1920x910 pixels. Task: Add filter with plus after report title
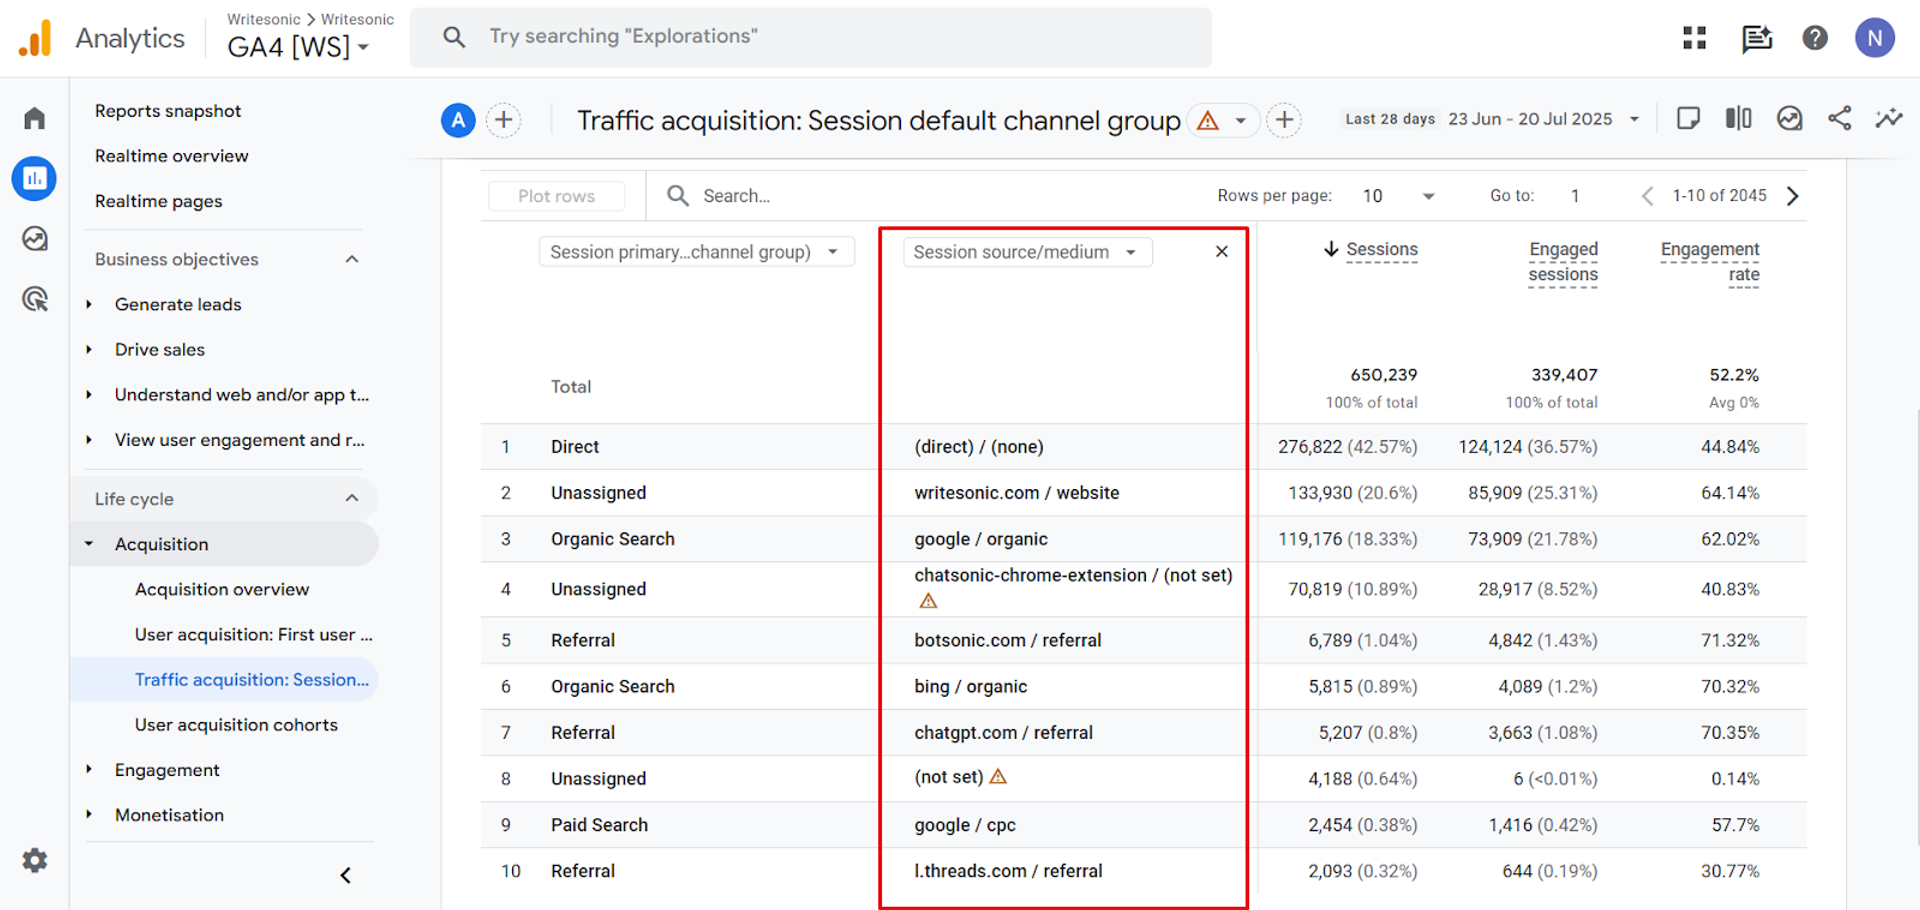click(1284, 121)
